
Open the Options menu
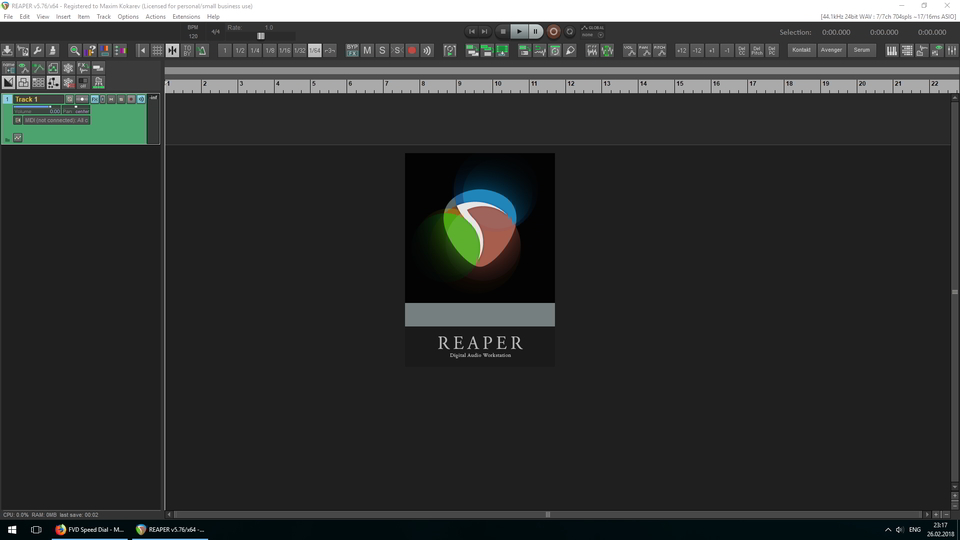click(x=128, y=17)
